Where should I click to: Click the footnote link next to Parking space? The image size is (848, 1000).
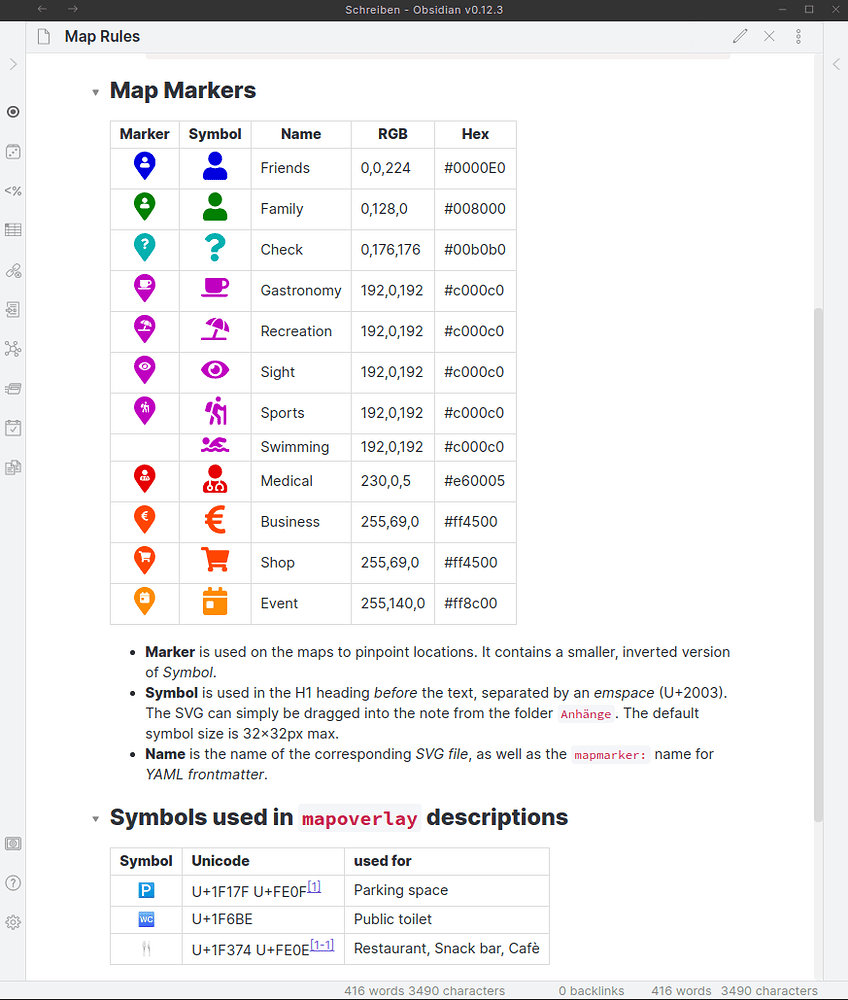point(314,884)
